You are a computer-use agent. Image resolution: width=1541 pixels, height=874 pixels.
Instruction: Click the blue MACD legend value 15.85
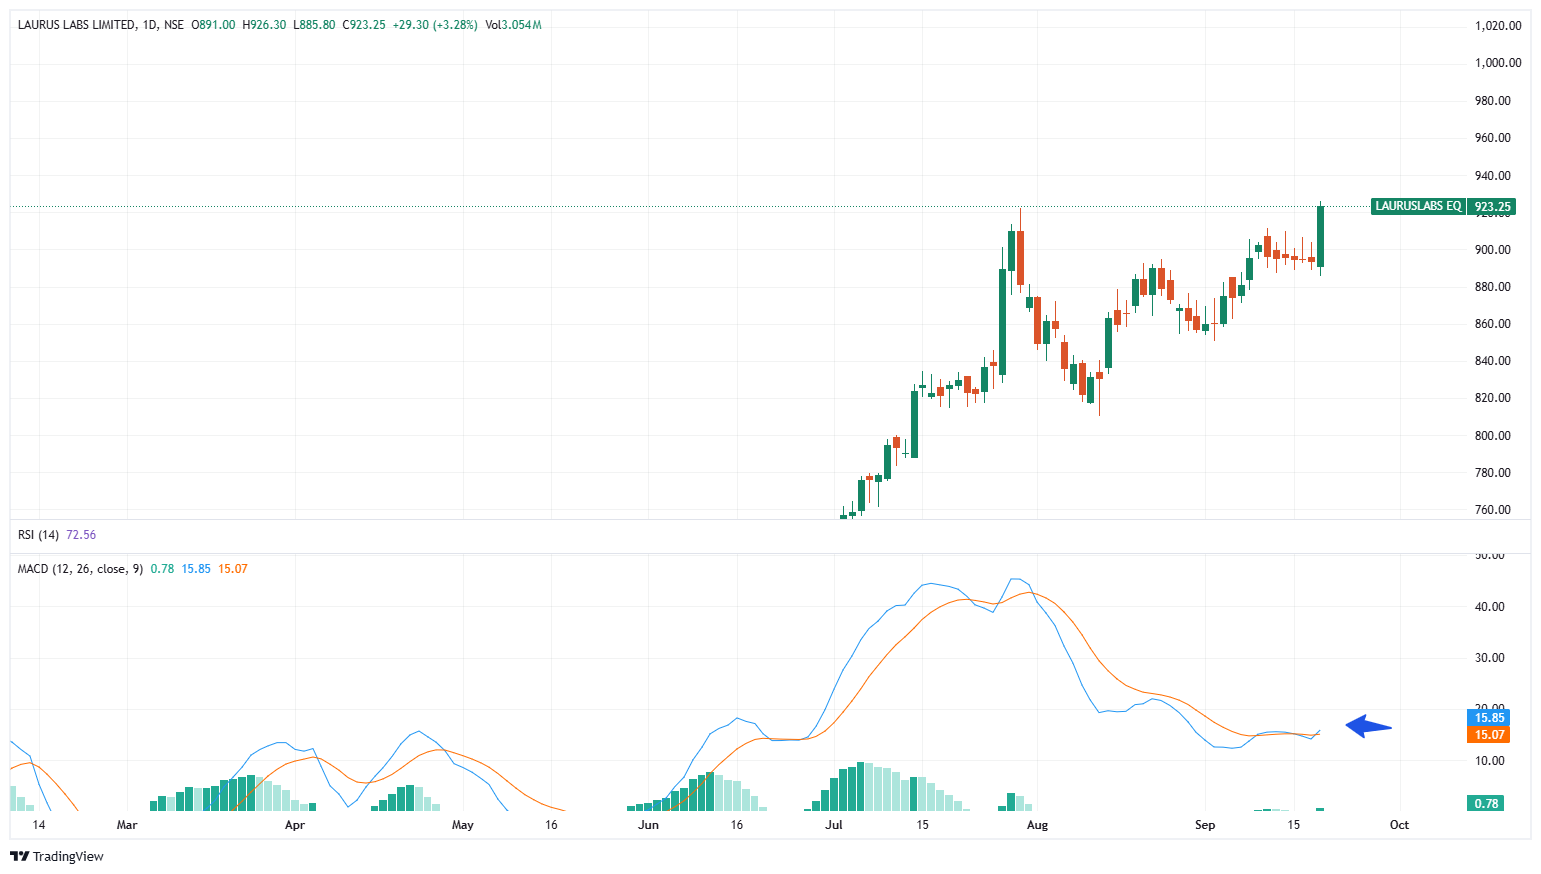(196, 569)
